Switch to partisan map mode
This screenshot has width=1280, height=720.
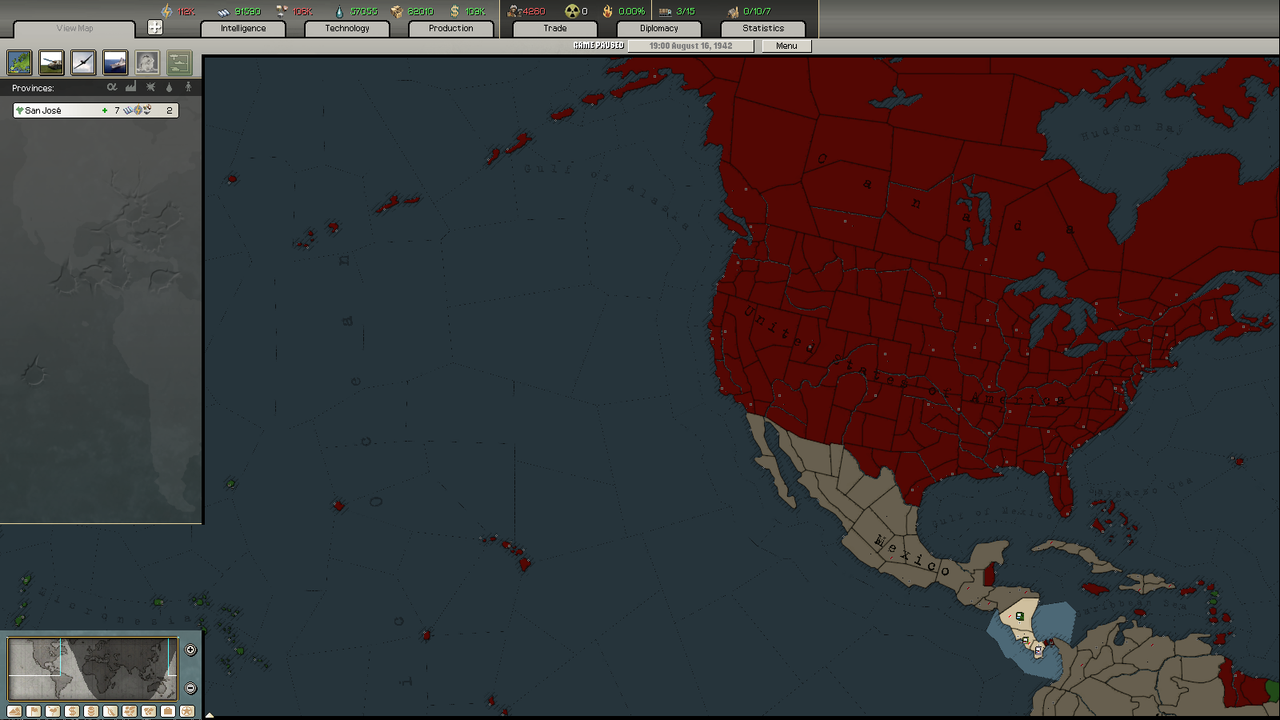(110, 711)
